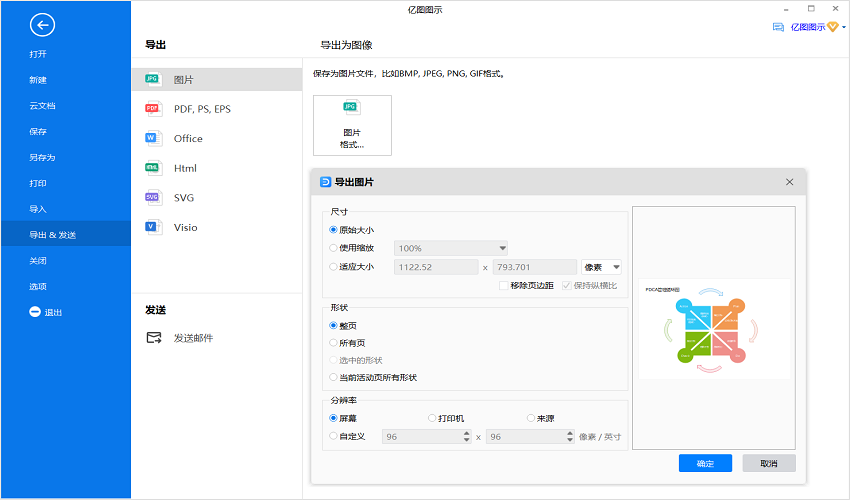Select the 来源 resolution radio

tap(531, 418)
